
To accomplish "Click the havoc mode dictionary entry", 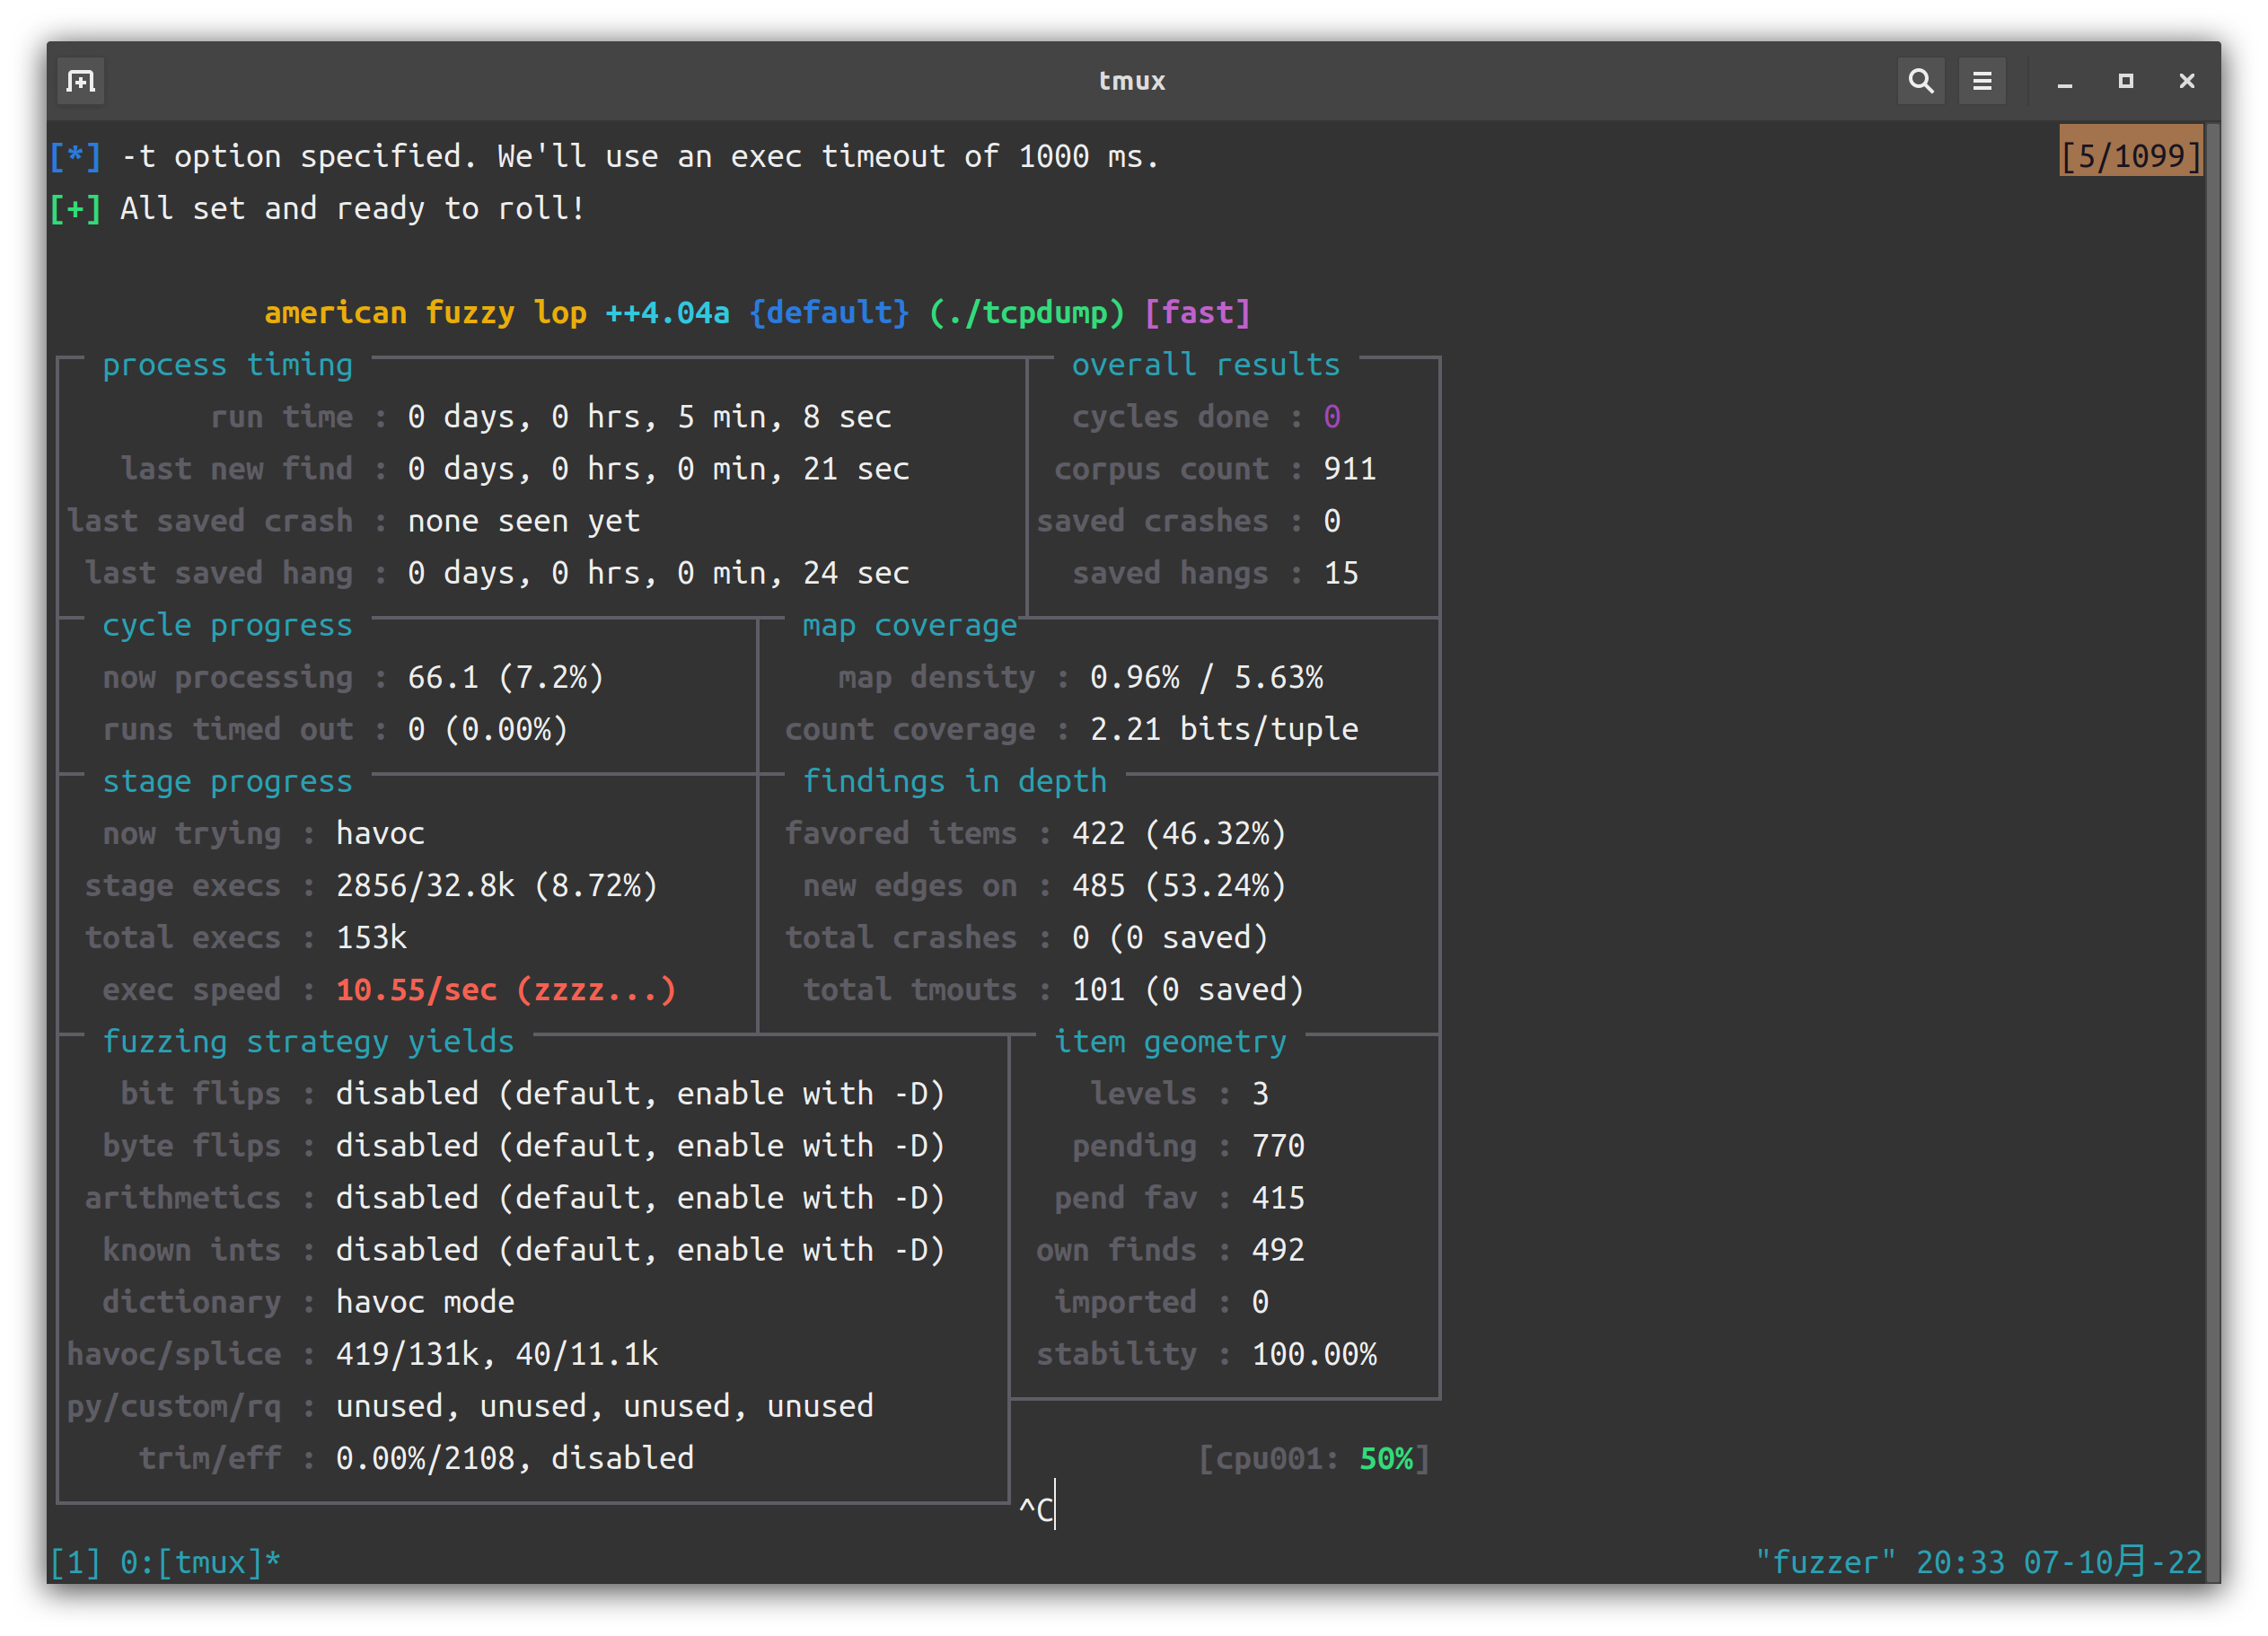I will click(x=424, y=1301).
